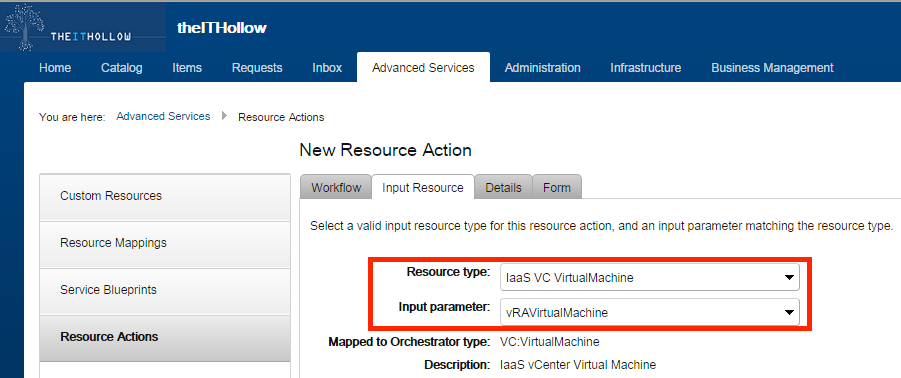Open the Administration menu tab
This screenshot has height=378, width=901.
tap(542, 68)
